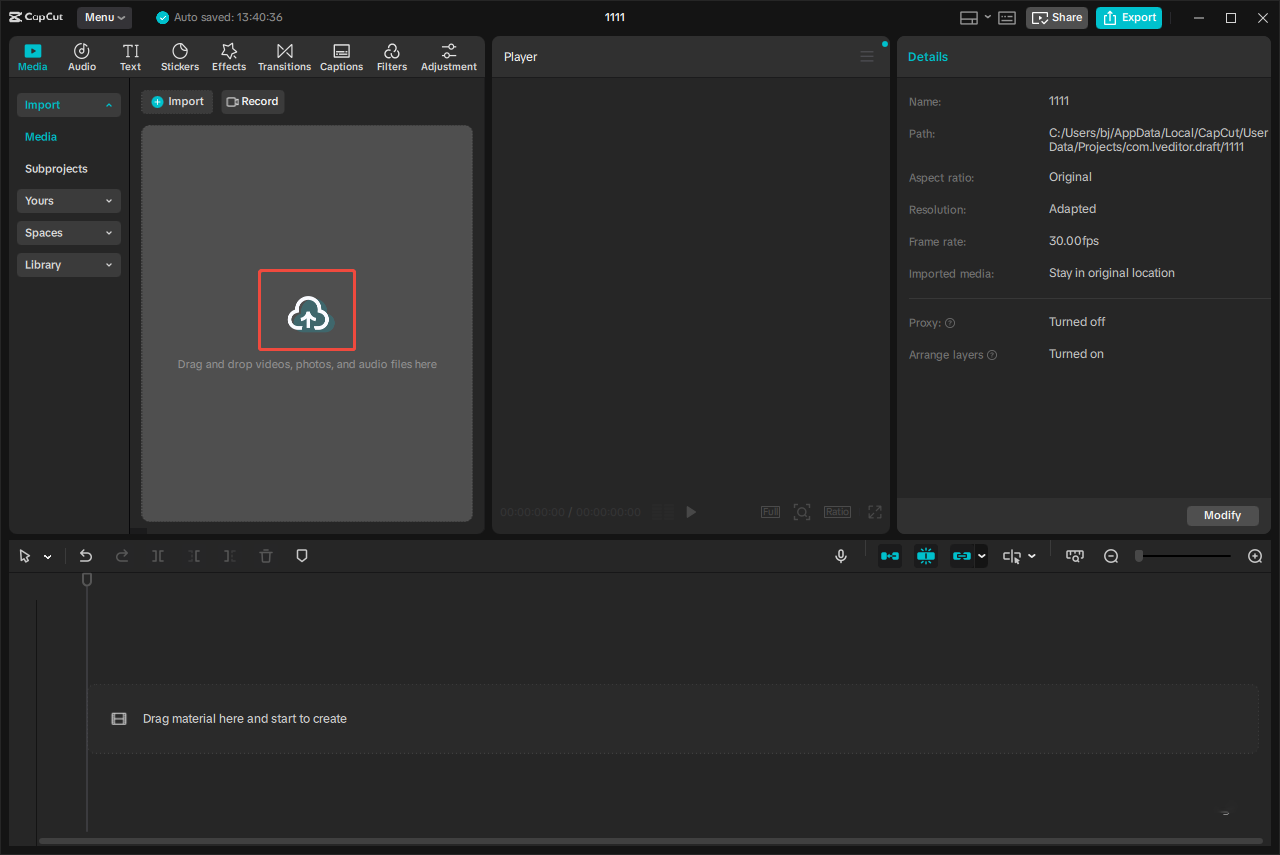1280x855 pixels.
Task: Open the Transitions panel
Action: point(284,56)
